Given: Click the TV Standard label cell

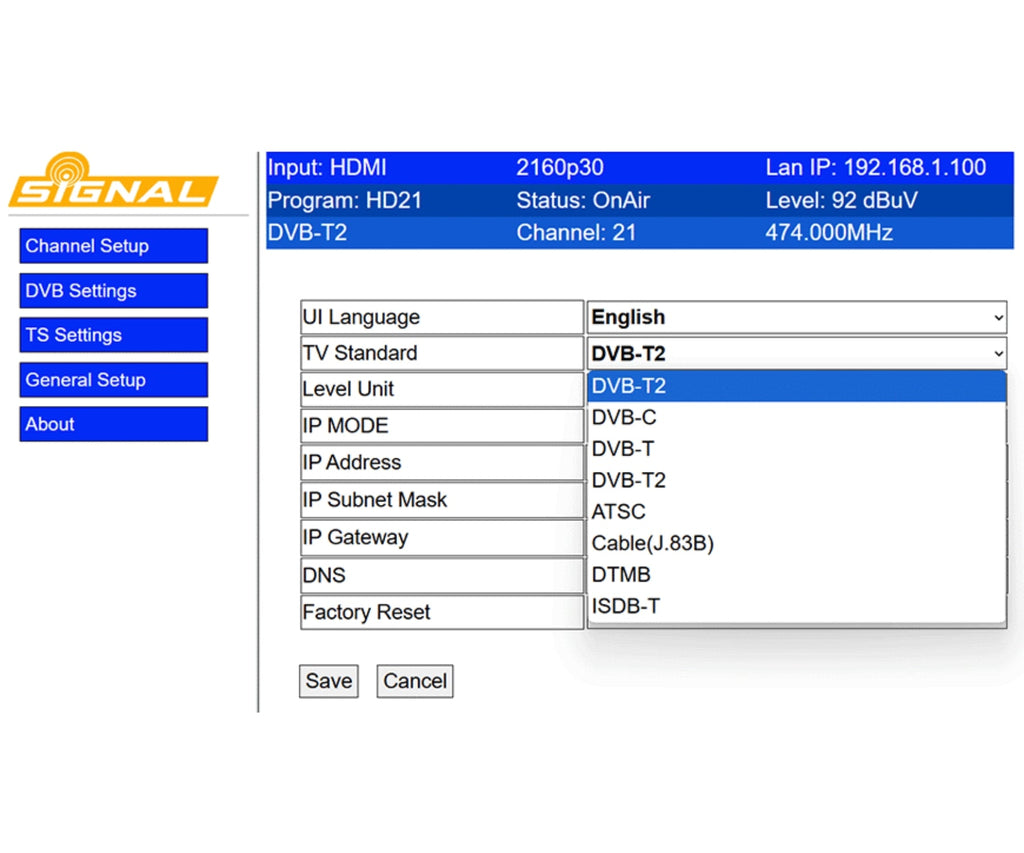Looking at the screenshot, I should pyautogui.click(x=442, y=353).
